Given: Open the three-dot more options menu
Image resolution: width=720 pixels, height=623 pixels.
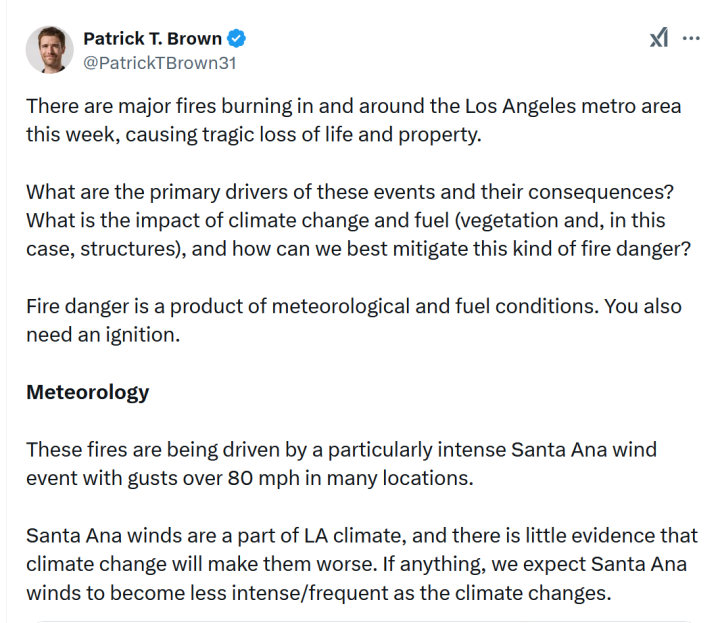Looking at the screenshot, I should pos(691,38).
